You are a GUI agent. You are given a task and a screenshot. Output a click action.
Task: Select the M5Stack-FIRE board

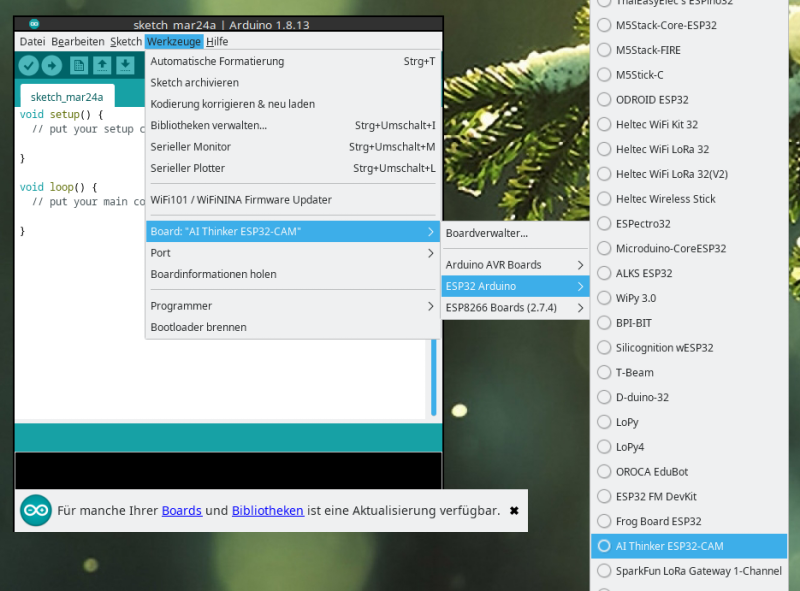[x=689, y=50]
